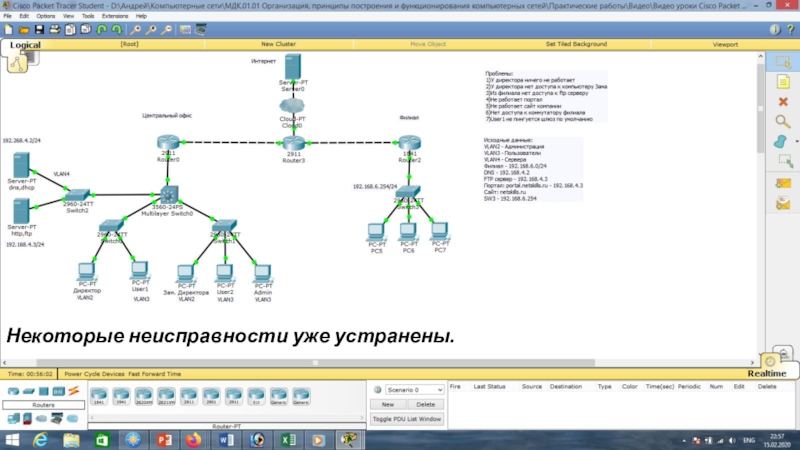
Task: Open the custom devices dialog icon
Action: point(201,30)
